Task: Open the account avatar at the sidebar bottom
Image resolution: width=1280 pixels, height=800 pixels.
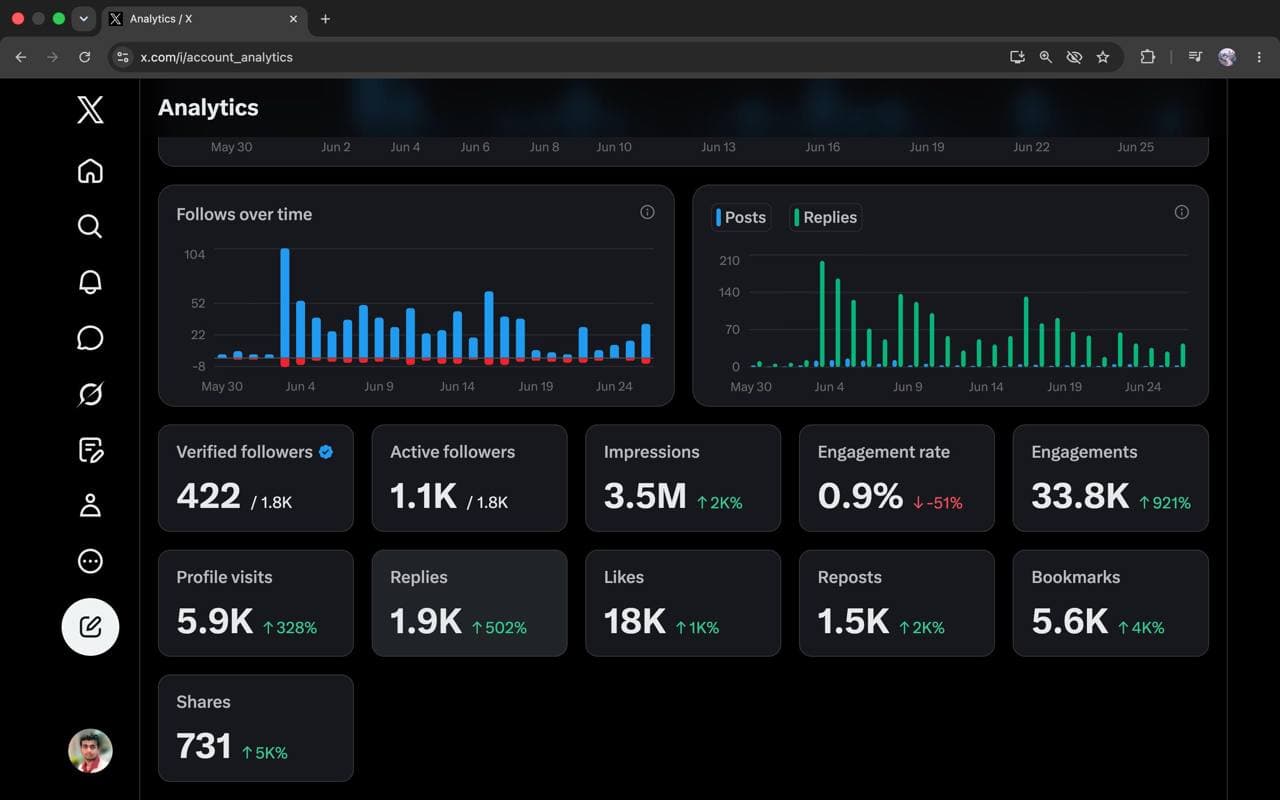Action: (90, 750)
